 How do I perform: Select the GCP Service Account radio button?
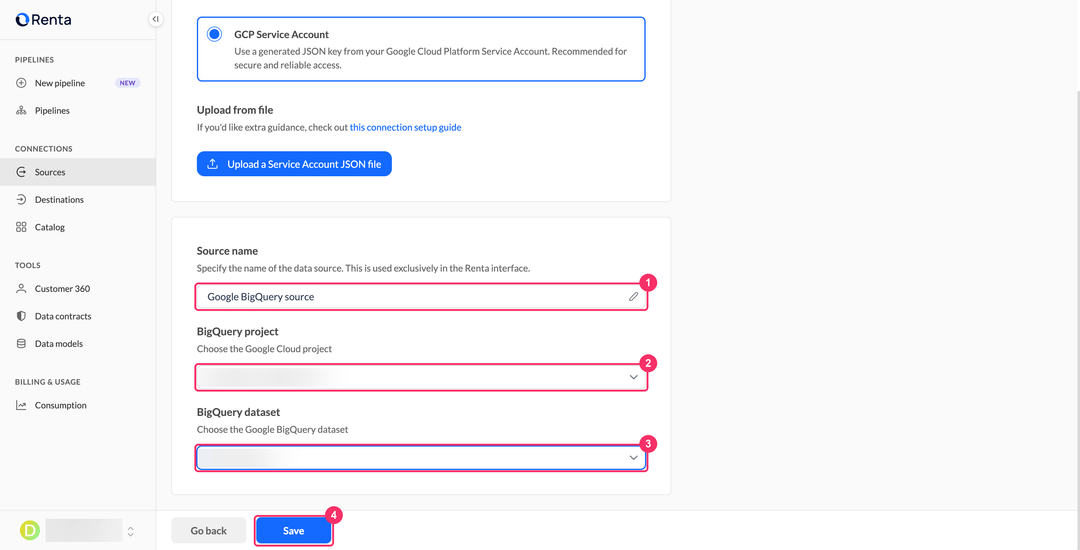(x=215, y=34)
